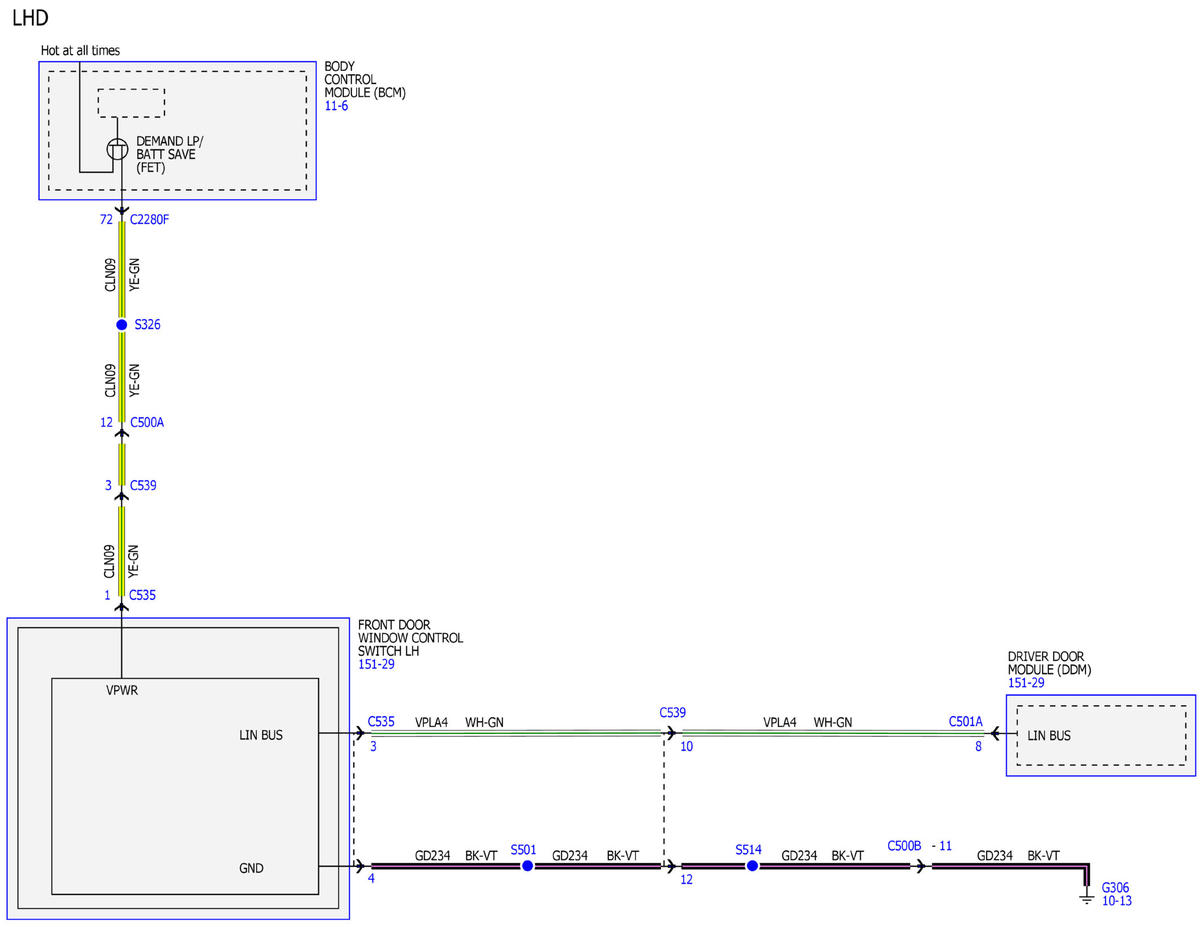Click the "GND" terminal label
Image resolution: width=1200 pixels, height=927 pixels.
[251, 868]
